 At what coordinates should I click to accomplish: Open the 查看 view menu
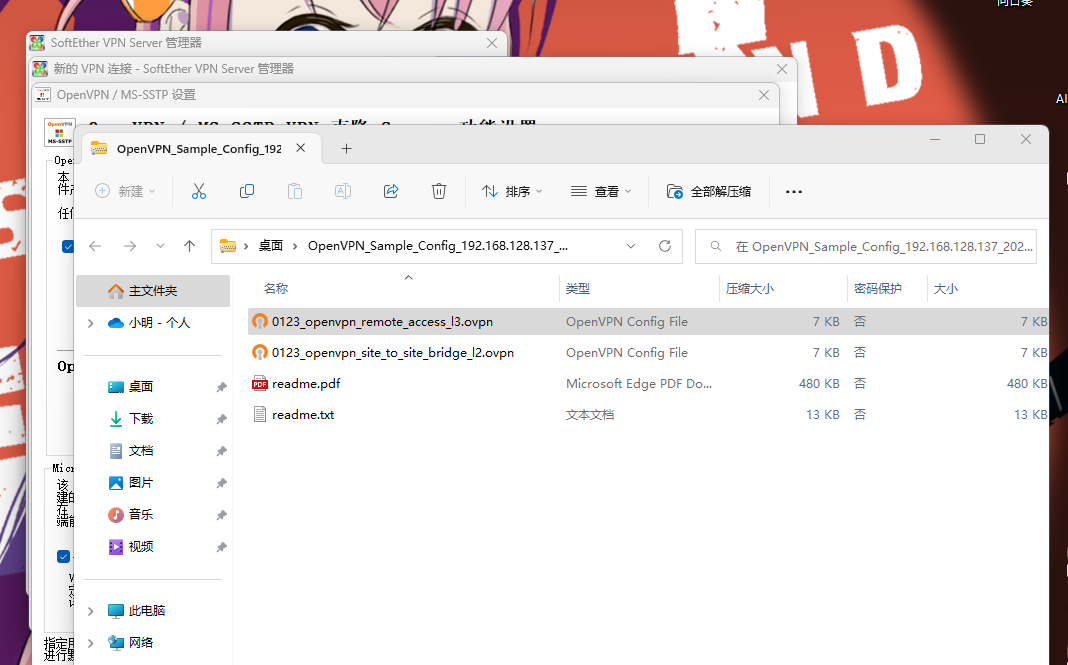[x=601, y=191]
